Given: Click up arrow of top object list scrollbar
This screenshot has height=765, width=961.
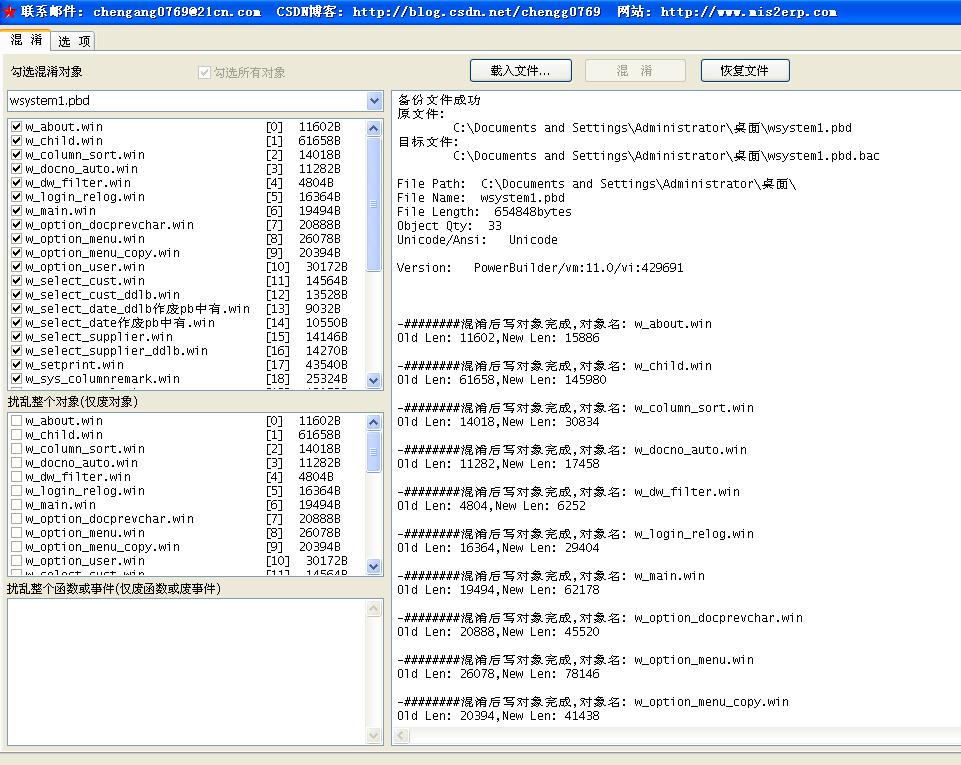Looking at the screenshot, I should pyautogui.click(x=373, y=128).
